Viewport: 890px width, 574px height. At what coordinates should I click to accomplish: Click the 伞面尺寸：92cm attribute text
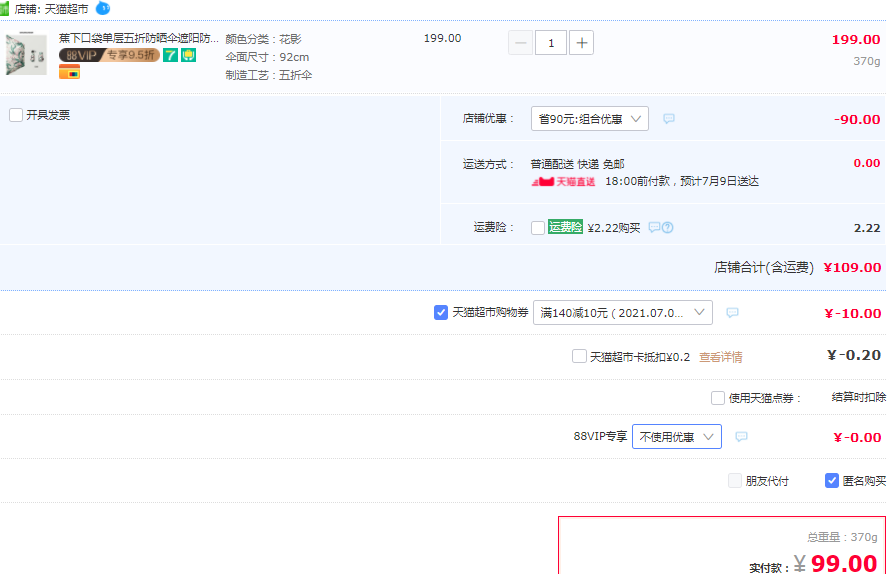click(x=267, y=57)
